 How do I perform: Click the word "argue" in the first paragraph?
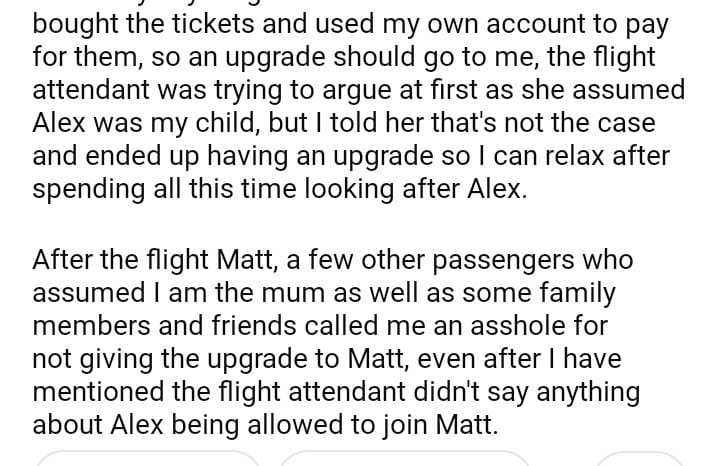407,89
